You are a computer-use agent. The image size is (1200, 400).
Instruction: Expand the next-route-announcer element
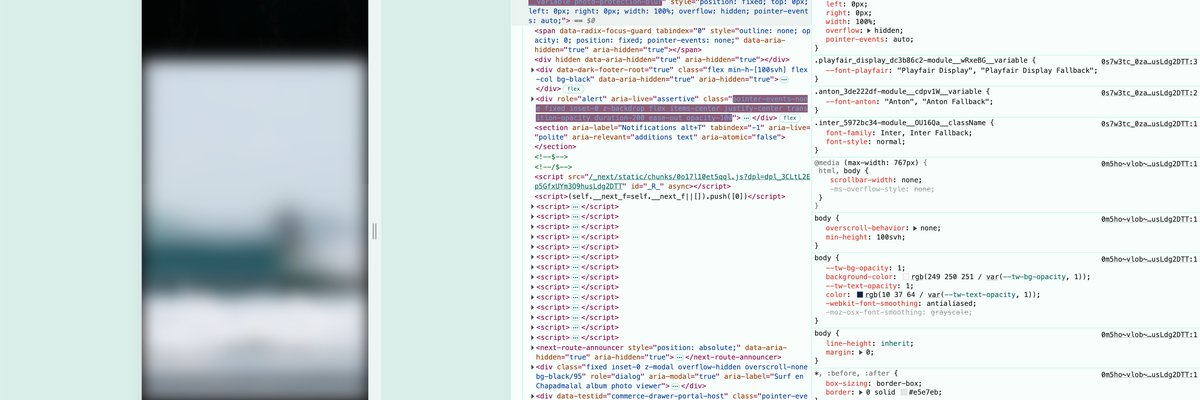coord(532,347)
